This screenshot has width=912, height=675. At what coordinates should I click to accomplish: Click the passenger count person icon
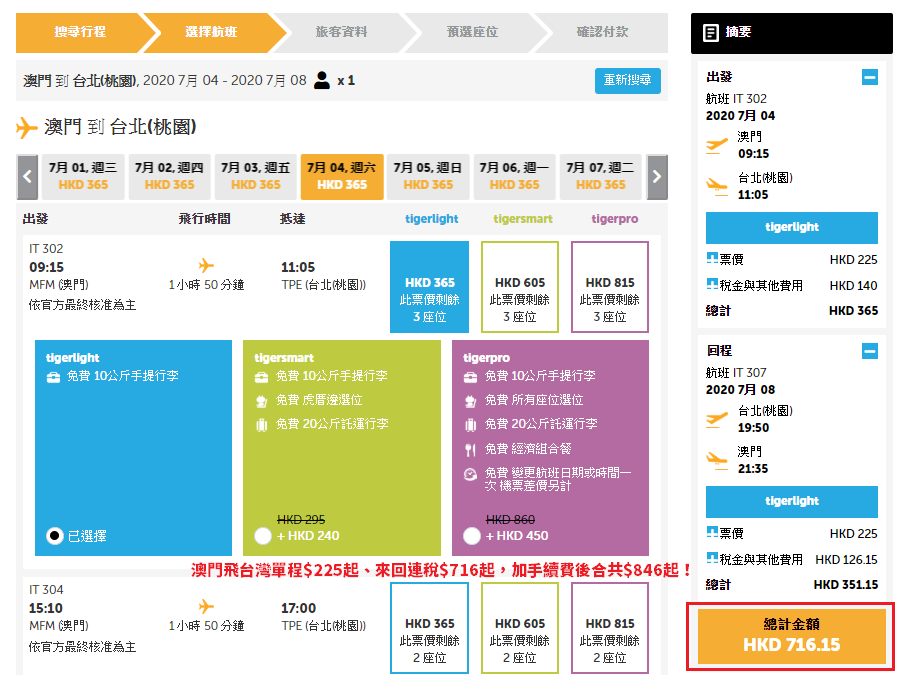pyautogui.click(x=322, y=80)
